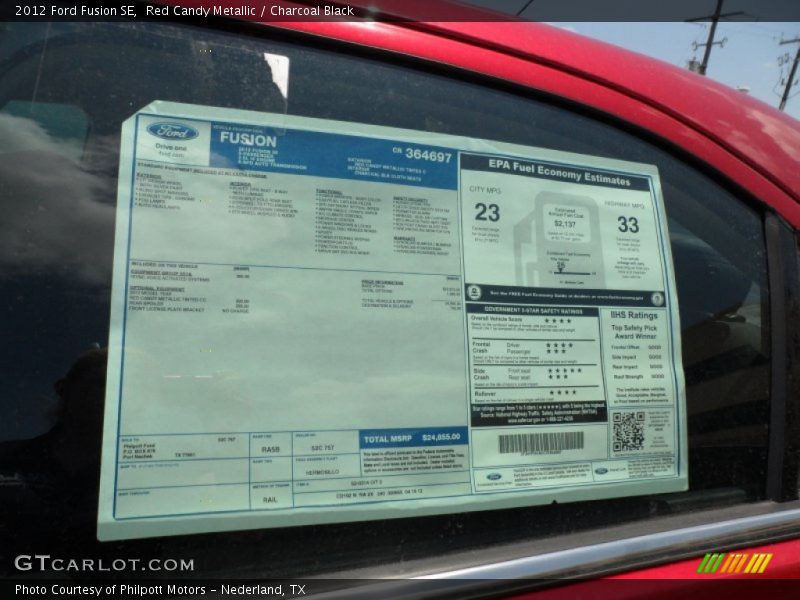The height and width of the screenshot is (600, 800).
Task: Click the Government 5-Star Safety Ratings header
Action: click(533, 310)
